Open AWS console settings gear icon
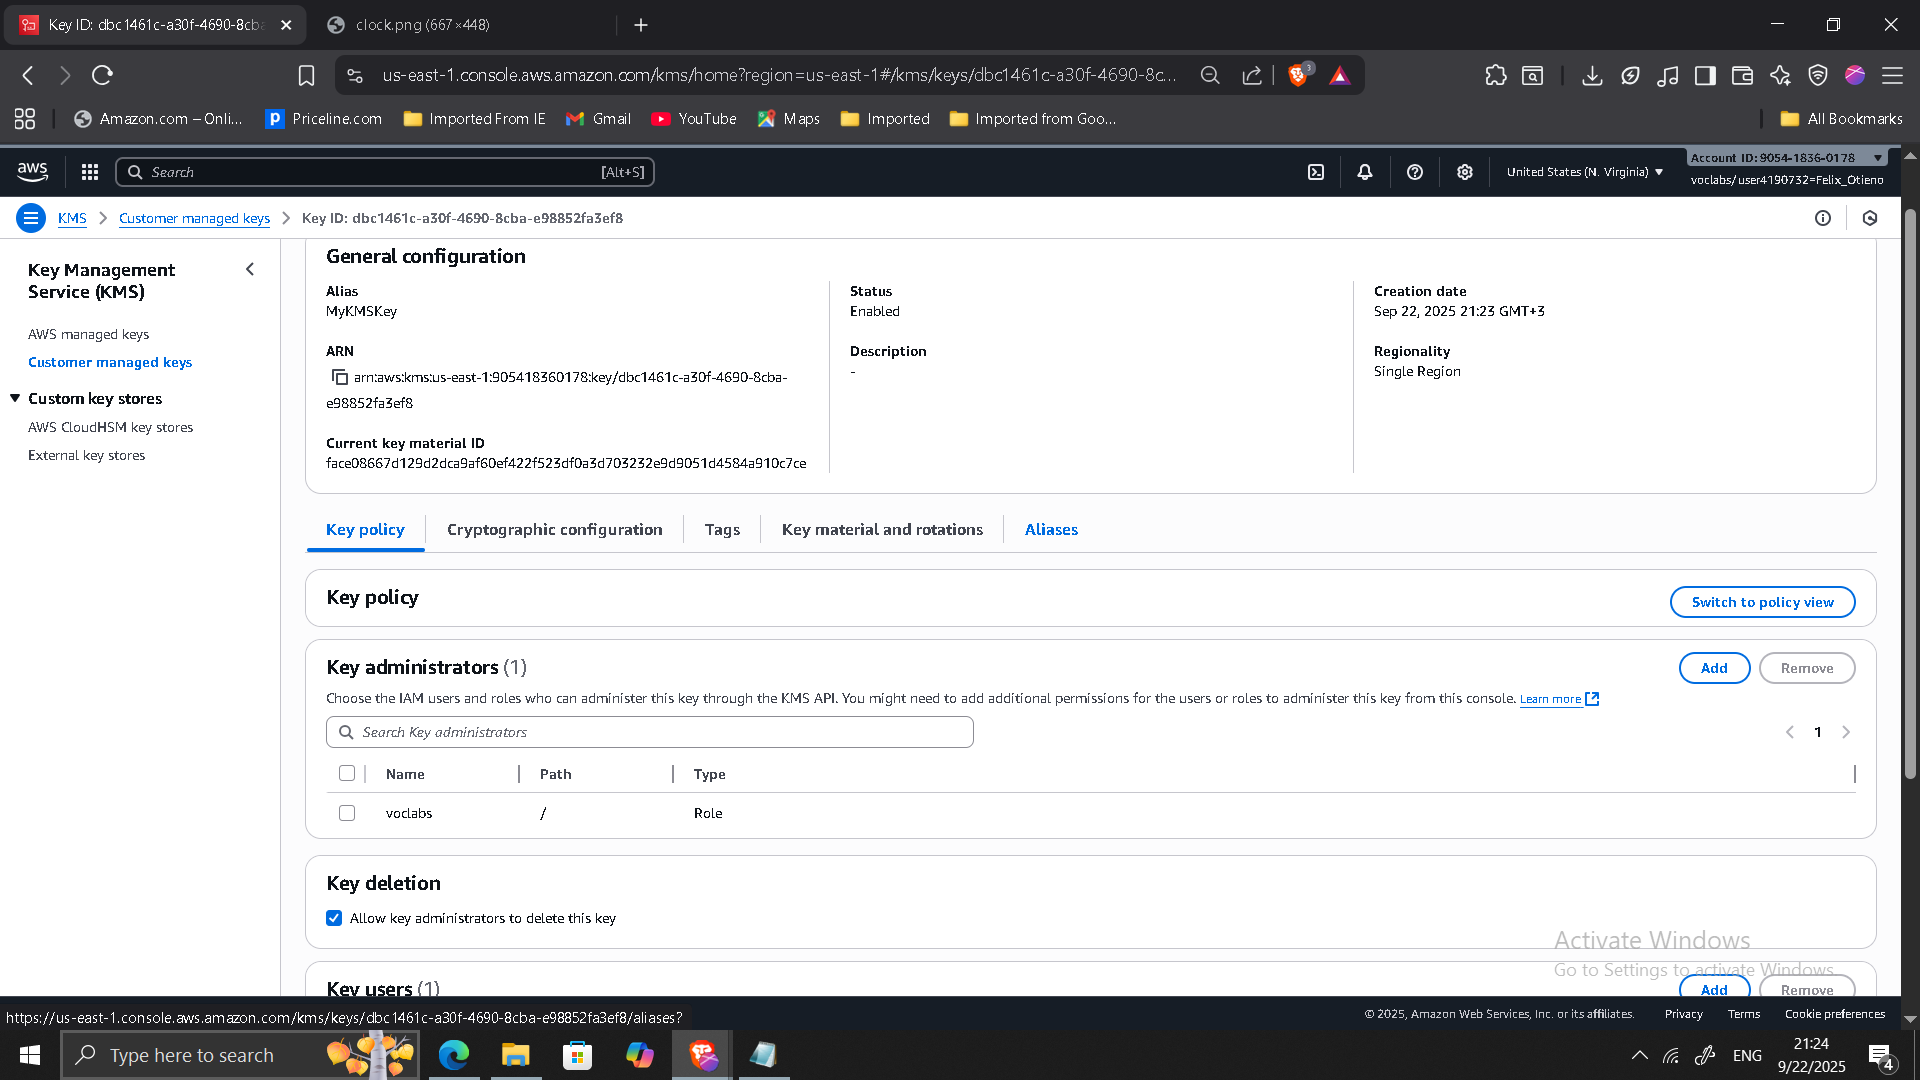The width and height of the screenshot is (1920, 1080). point(1465,172)
